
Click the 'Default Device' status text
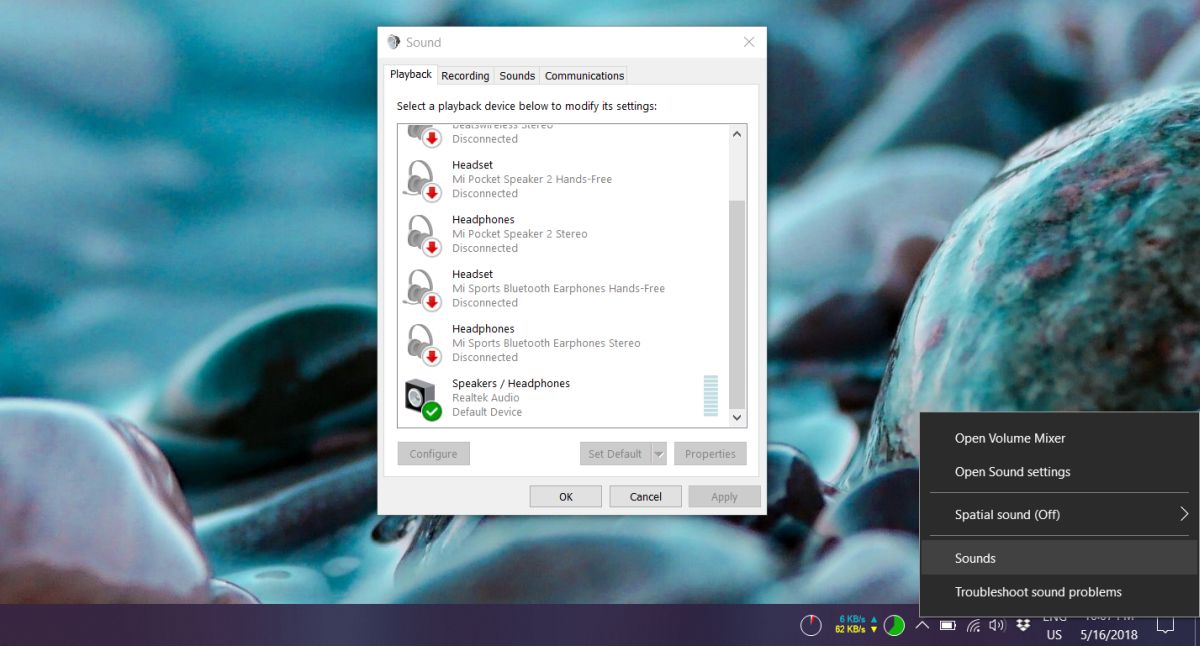click(x=487, y=412)
